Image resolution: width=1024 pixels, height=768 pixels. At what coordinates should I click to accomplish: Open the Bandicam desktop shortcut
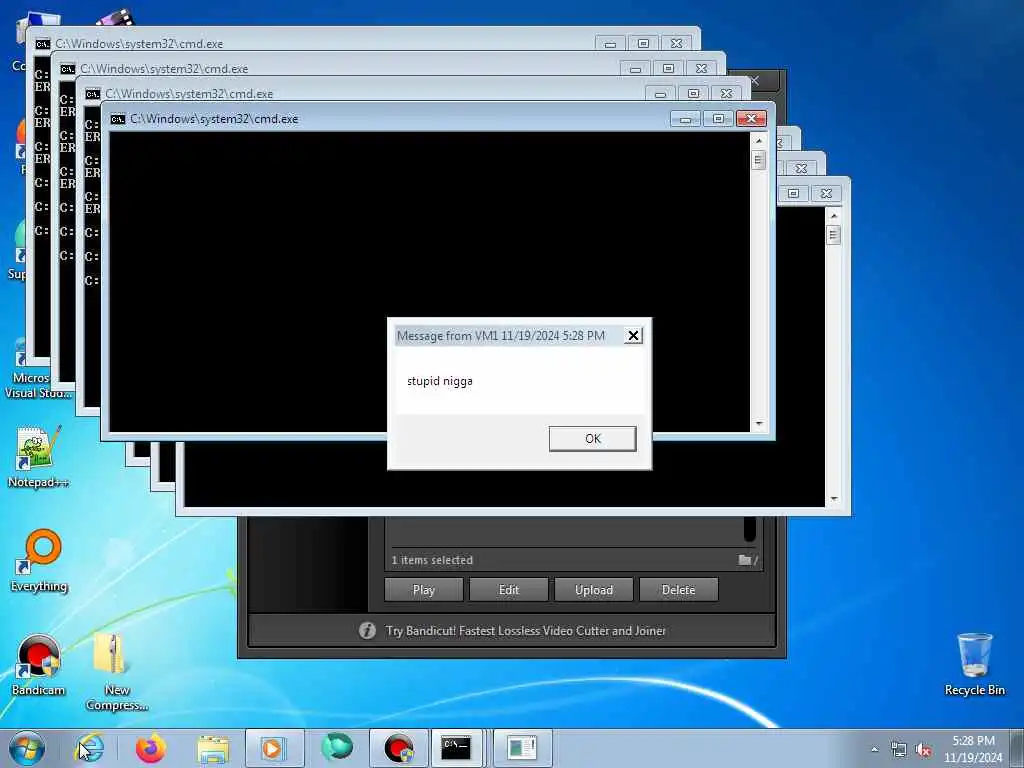39,665
